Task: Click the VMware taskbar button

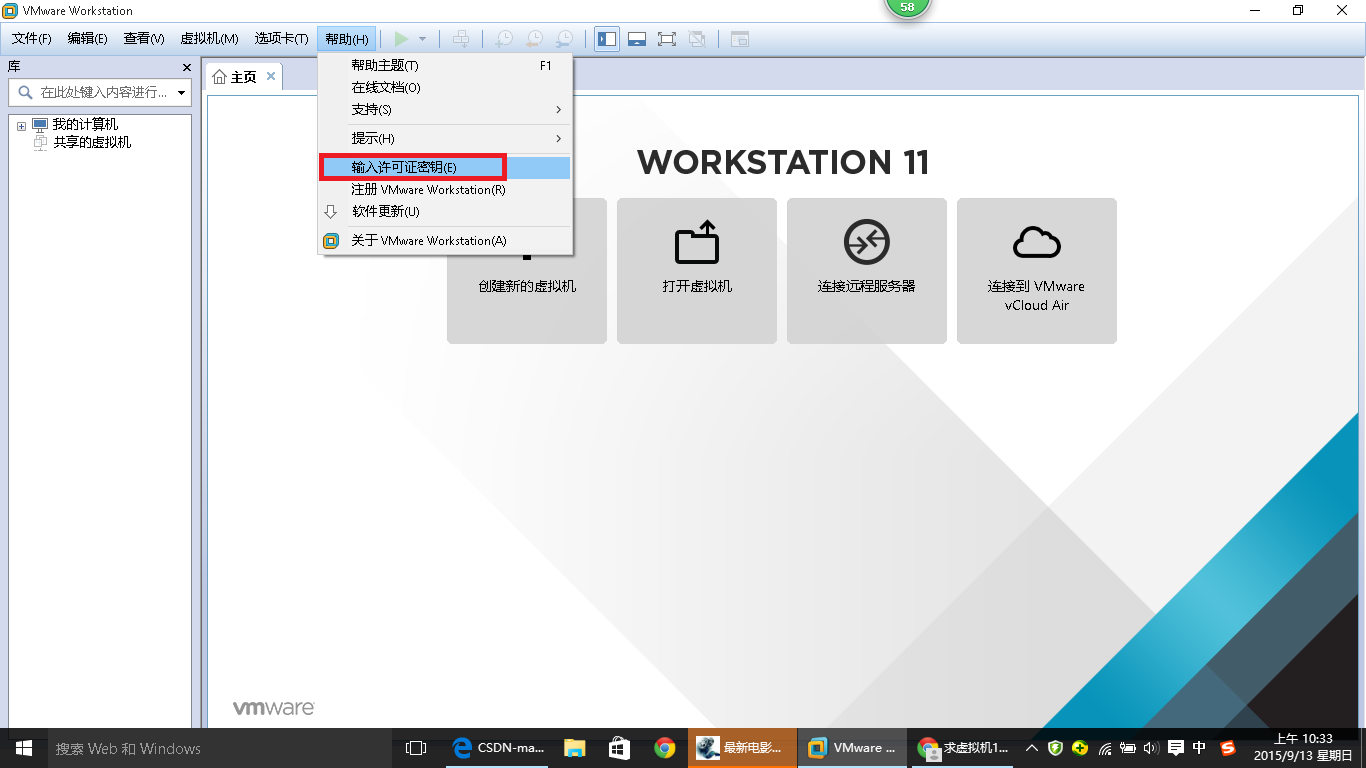Action: tap(852, 748)
